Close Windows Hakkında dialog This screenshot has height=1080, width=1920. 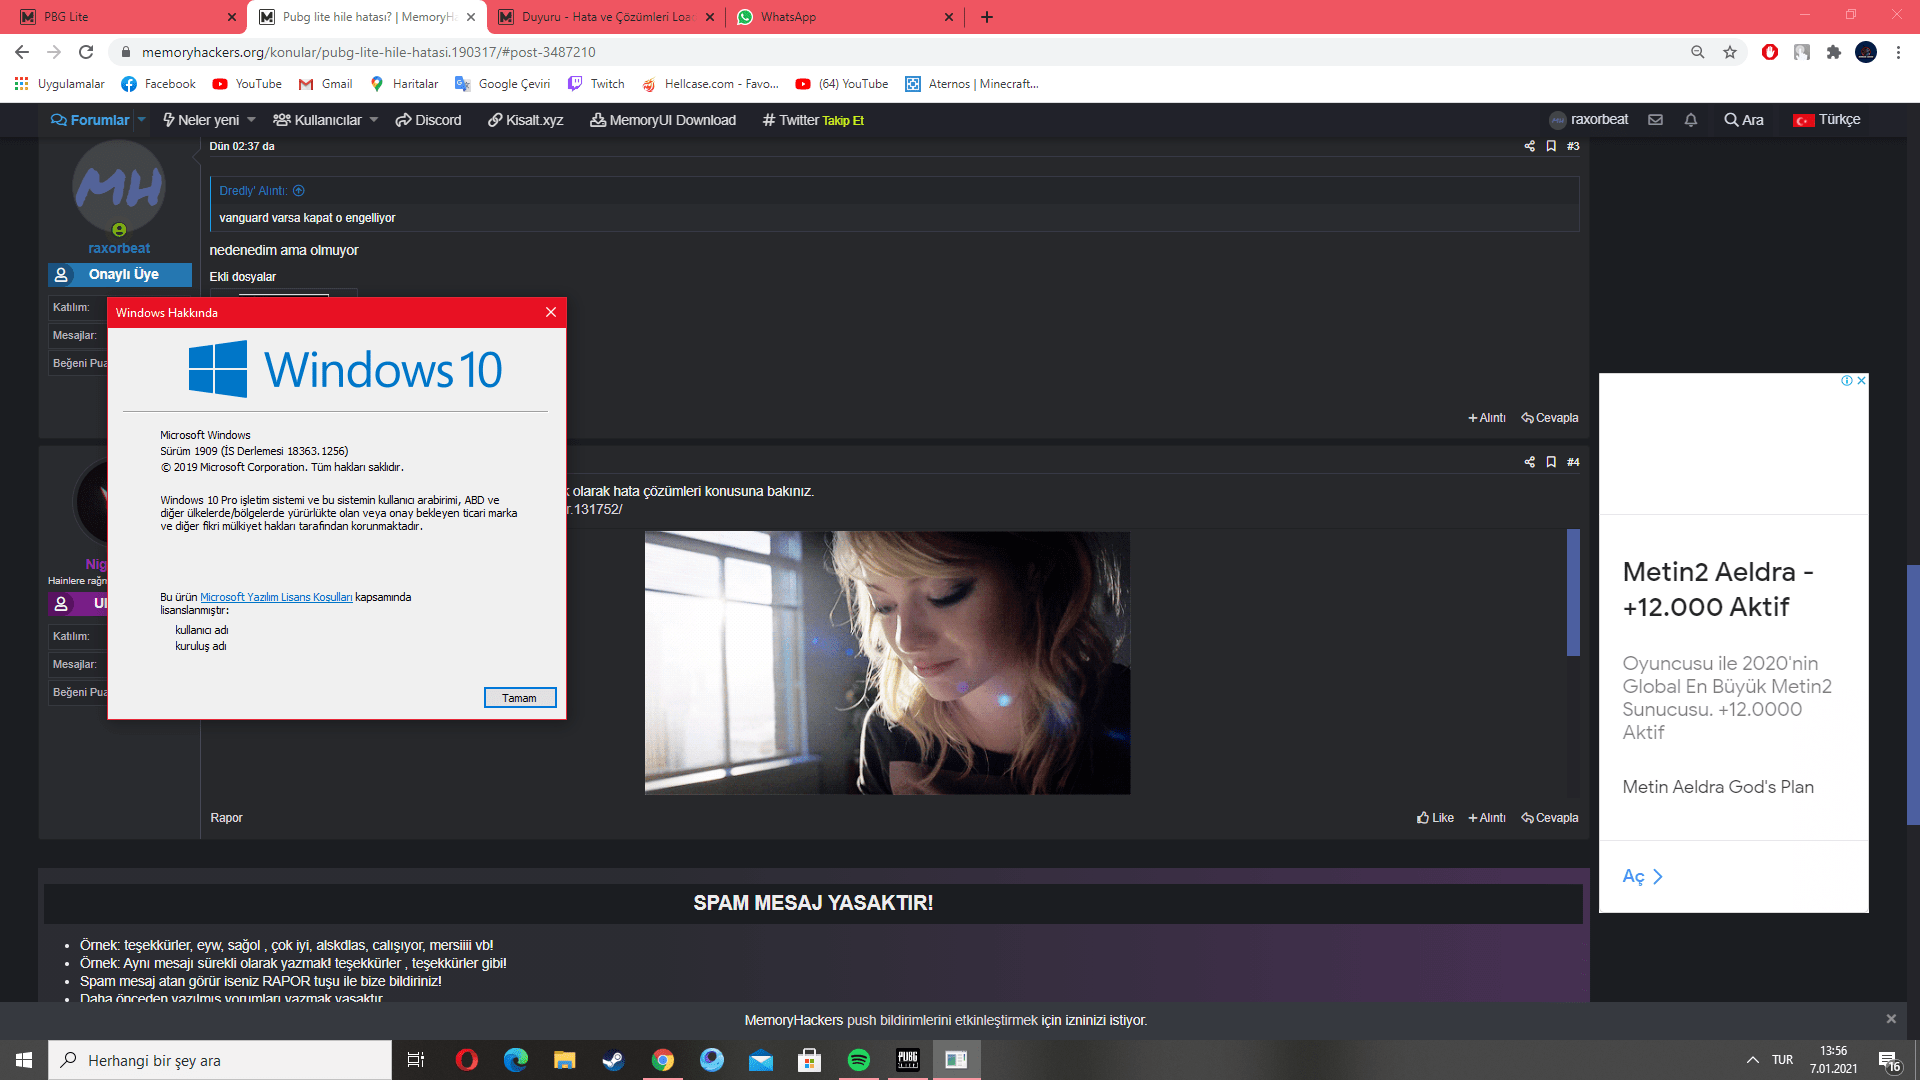551,312
